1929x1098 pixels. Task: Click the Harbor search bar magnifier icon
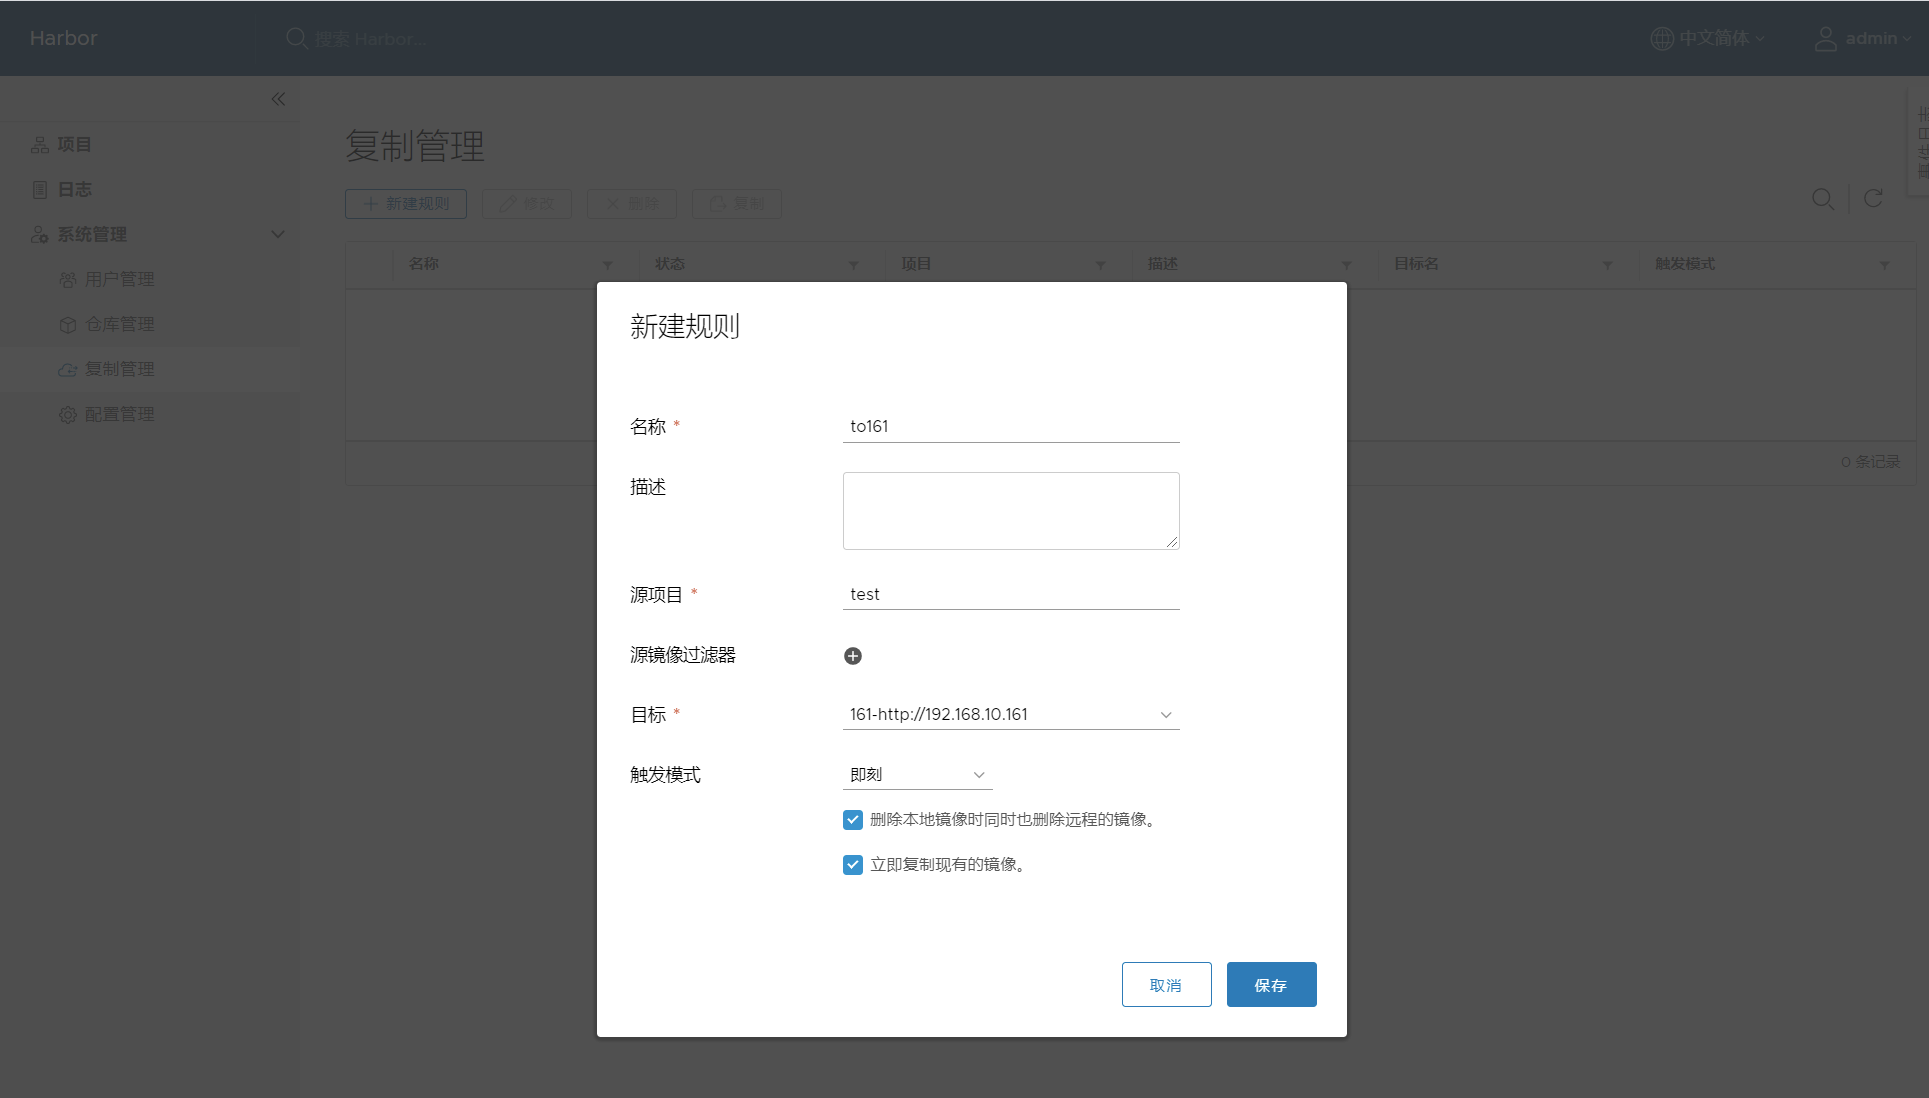296,38
